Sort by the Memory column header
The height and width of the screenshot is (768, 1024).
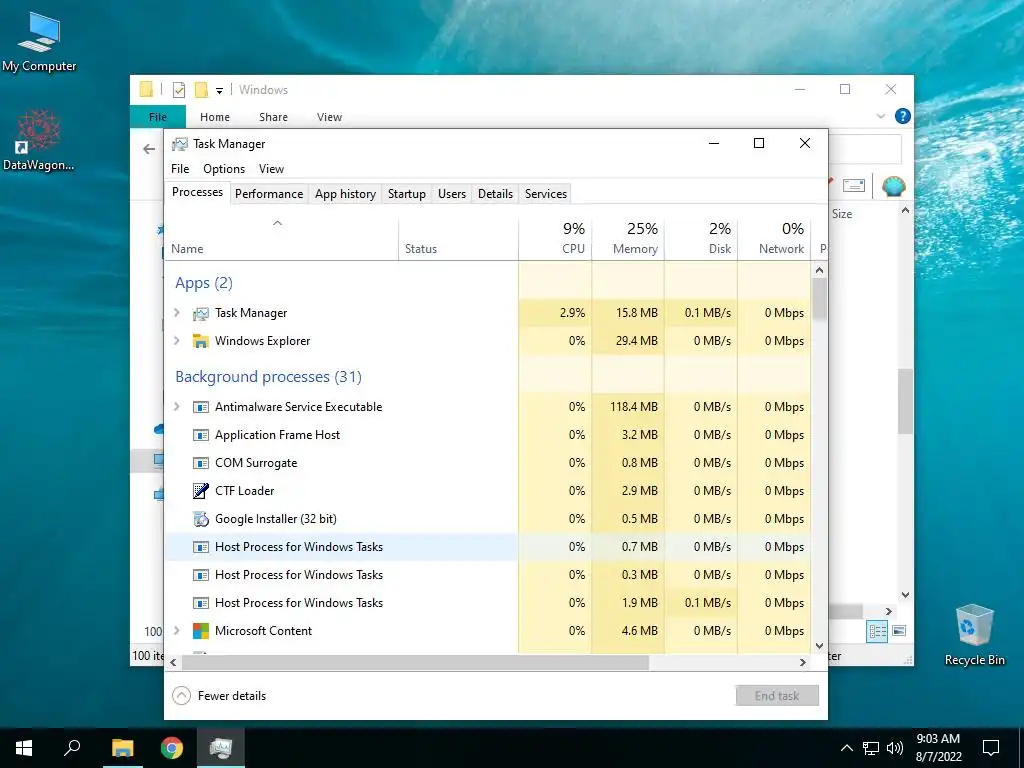[x=628, y=239]
